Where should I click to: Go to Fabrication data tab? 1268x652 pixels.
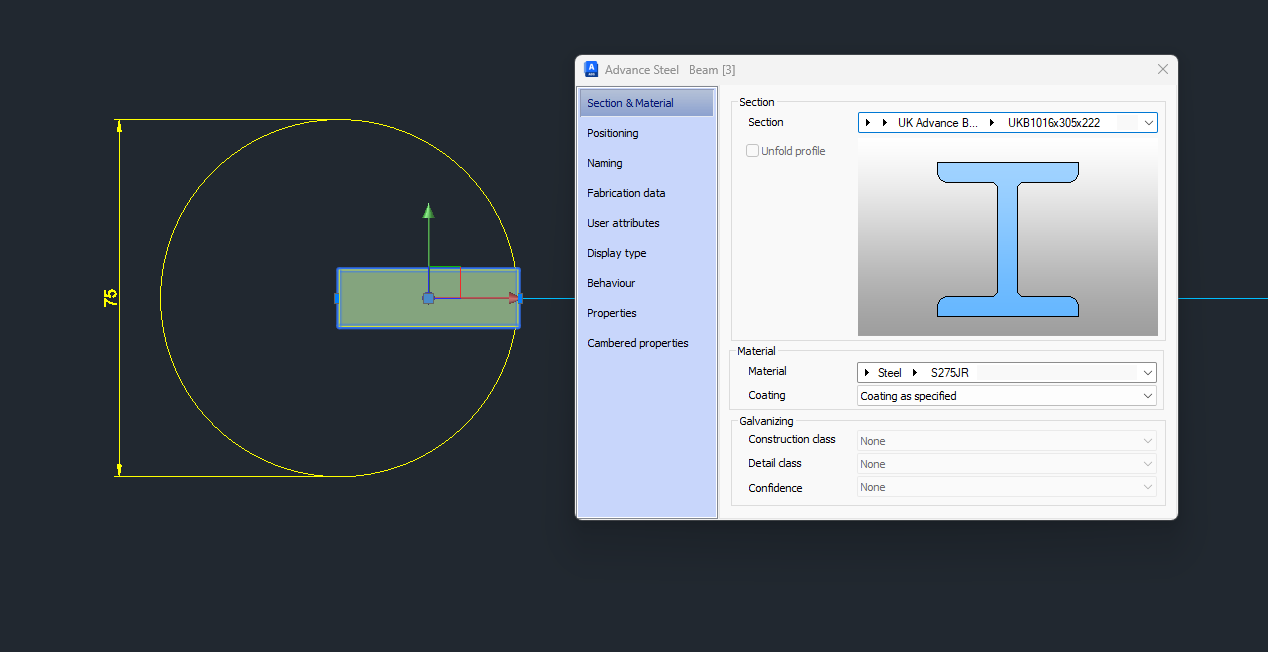tap(646, 193)
